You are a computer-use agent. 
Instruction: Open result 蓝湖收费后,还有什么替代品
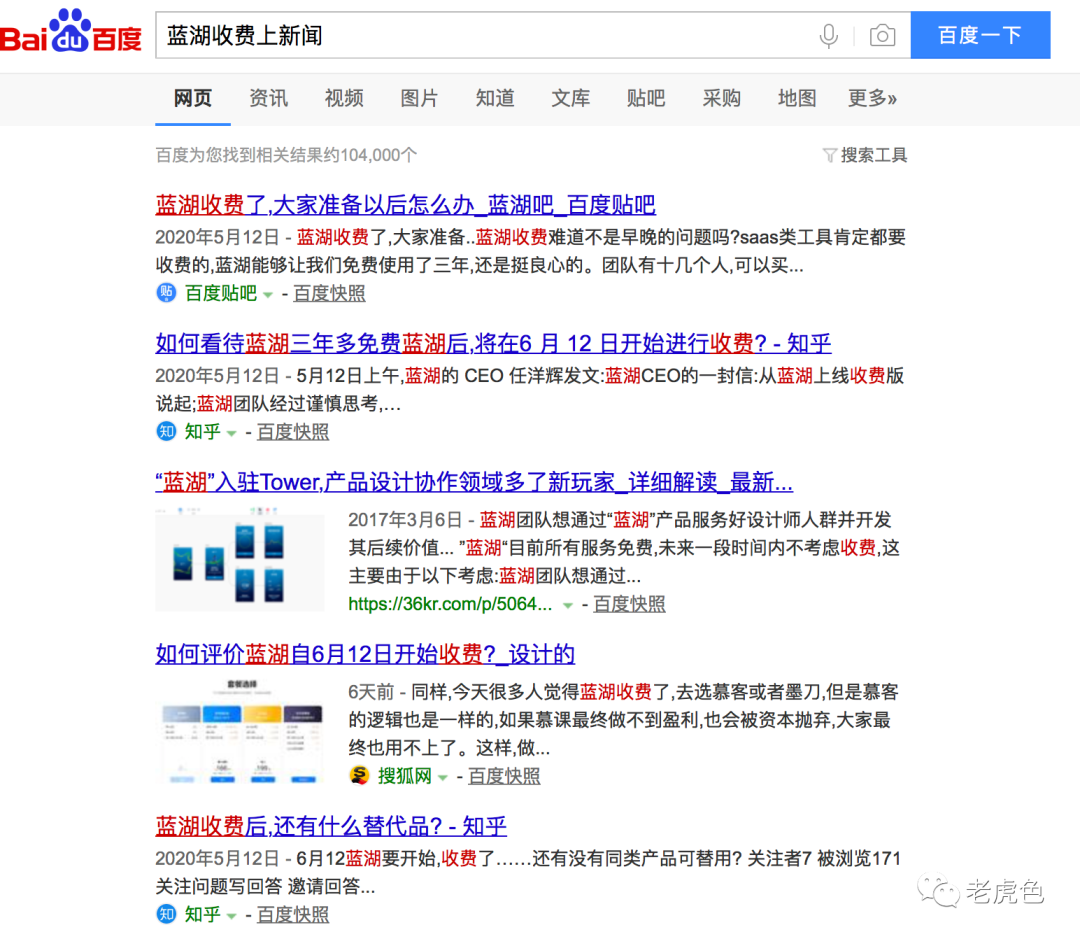coord(331,825)
